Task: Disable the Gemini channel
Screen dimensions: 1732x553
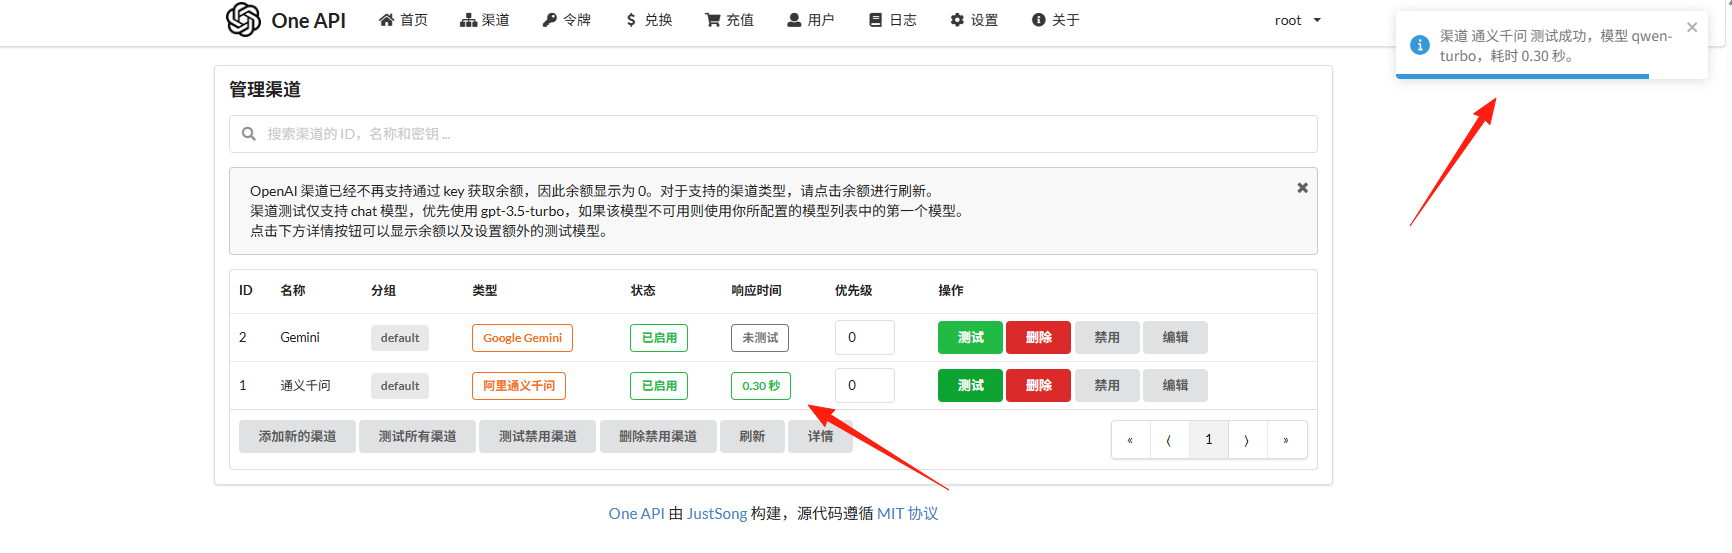Action: coord(1107,338)
